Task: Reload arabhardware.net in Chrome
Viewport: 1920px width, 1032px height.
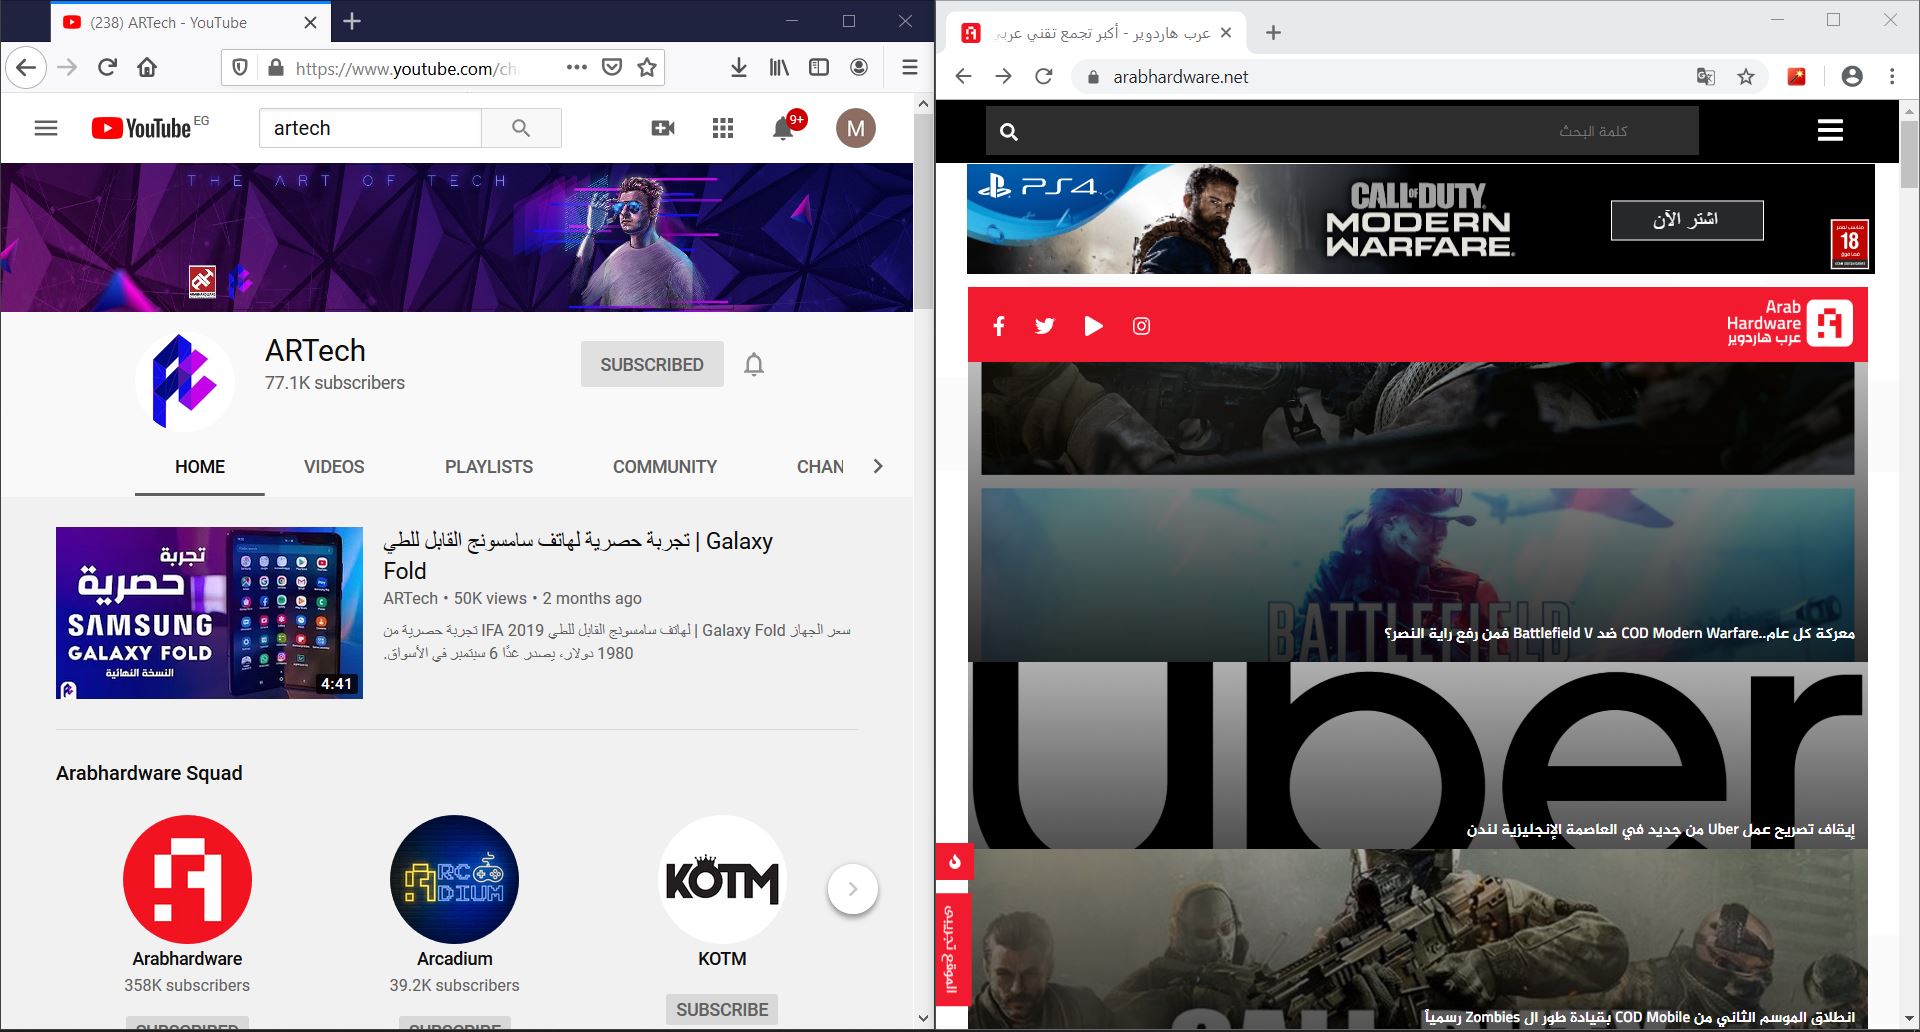Action: pos(1044,77)
